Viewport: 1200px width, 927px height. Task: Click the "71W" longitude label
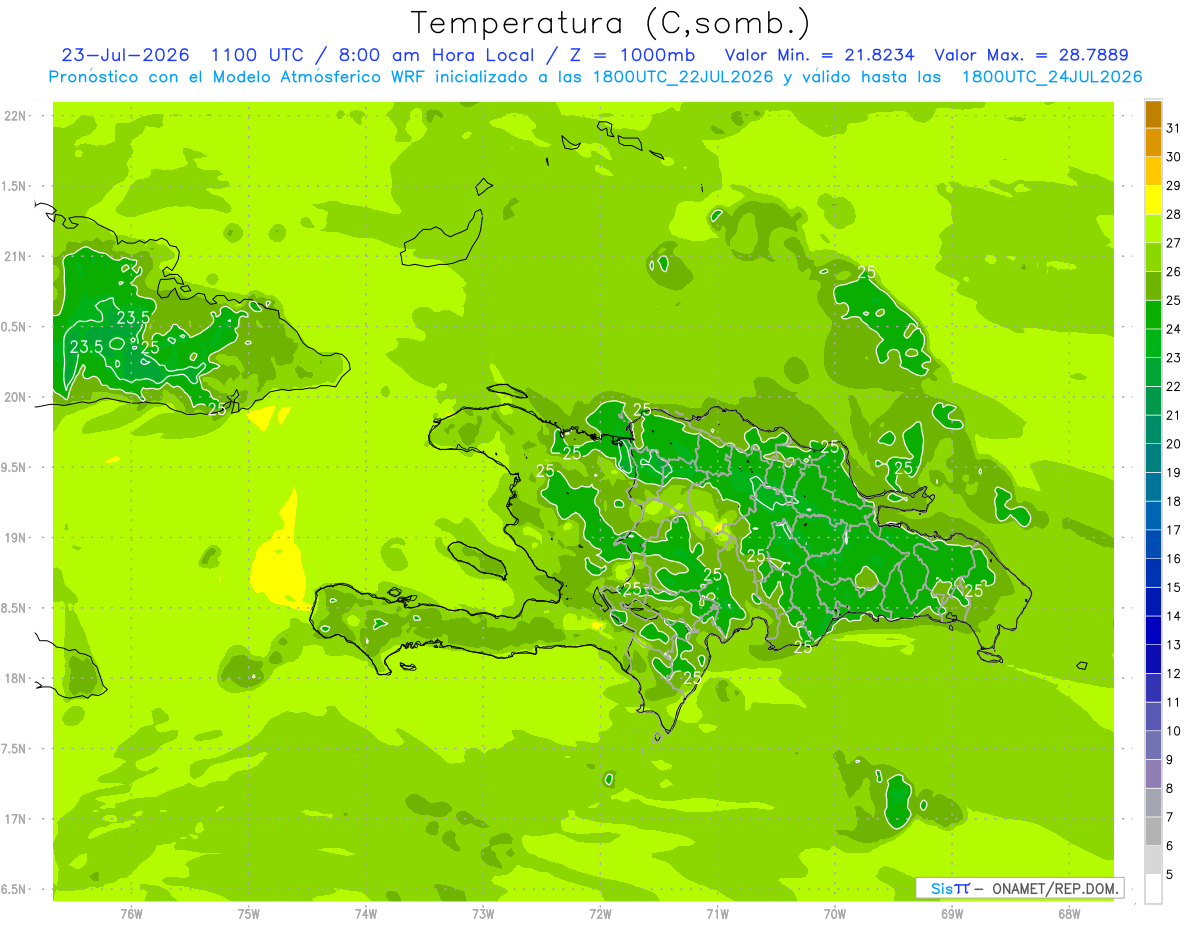click(x=717, y=913)
